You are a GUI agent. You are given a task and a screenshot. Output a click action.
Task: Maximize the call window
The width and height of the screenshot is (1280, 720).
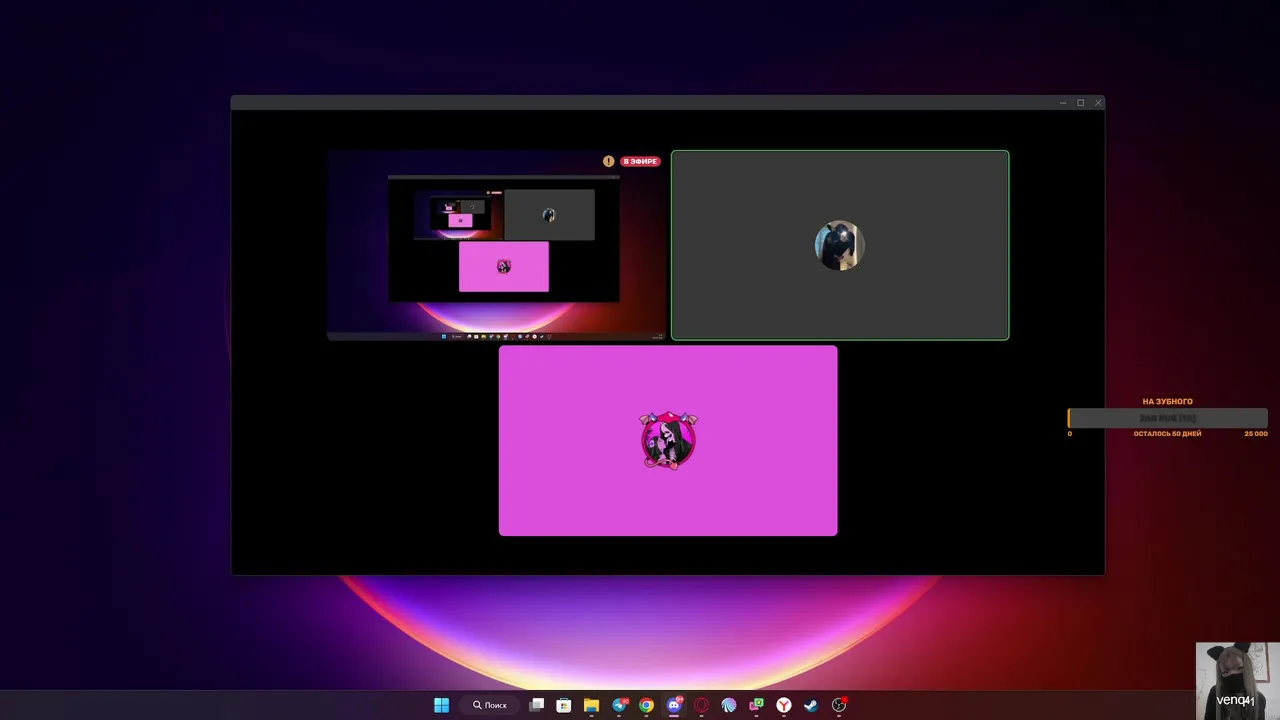(1080, 103)
